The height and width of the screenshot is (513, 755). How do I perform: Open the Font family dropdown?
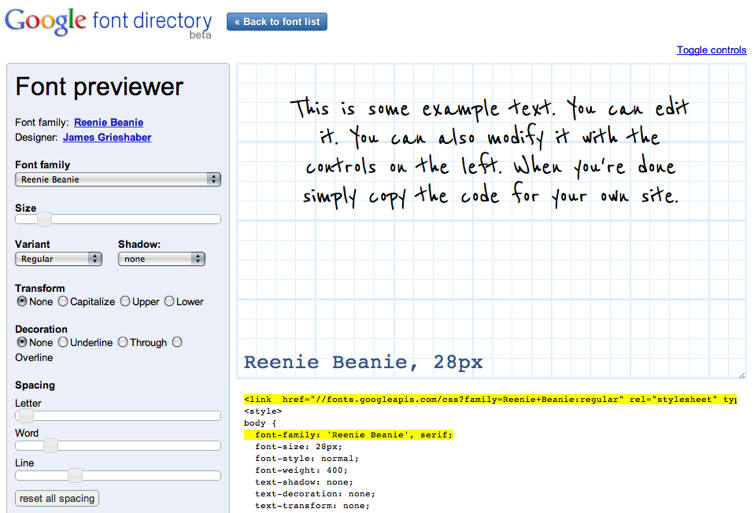pyautogui.click(x=118, y=180)
